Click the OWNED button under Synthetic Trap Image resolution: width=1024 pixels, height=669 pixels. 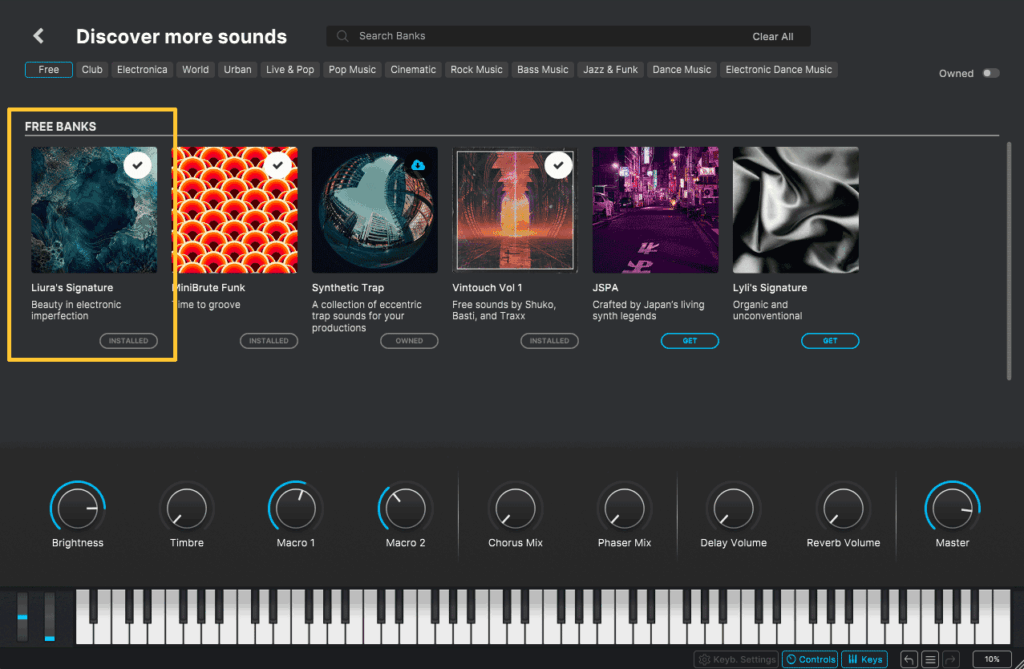tap(409, 340)
